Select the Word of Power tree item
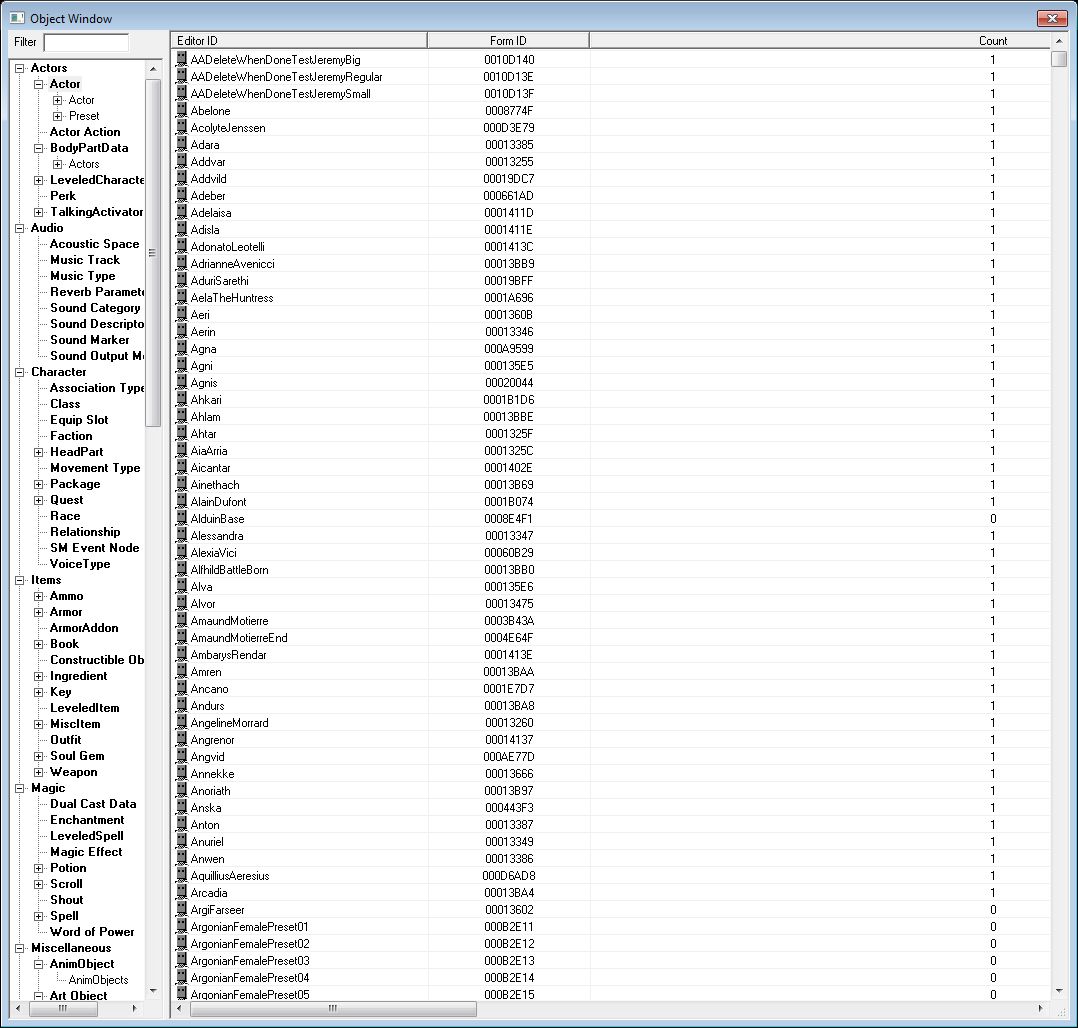1078x1028 pixels. pyautogui.click(x=91, y=932)
